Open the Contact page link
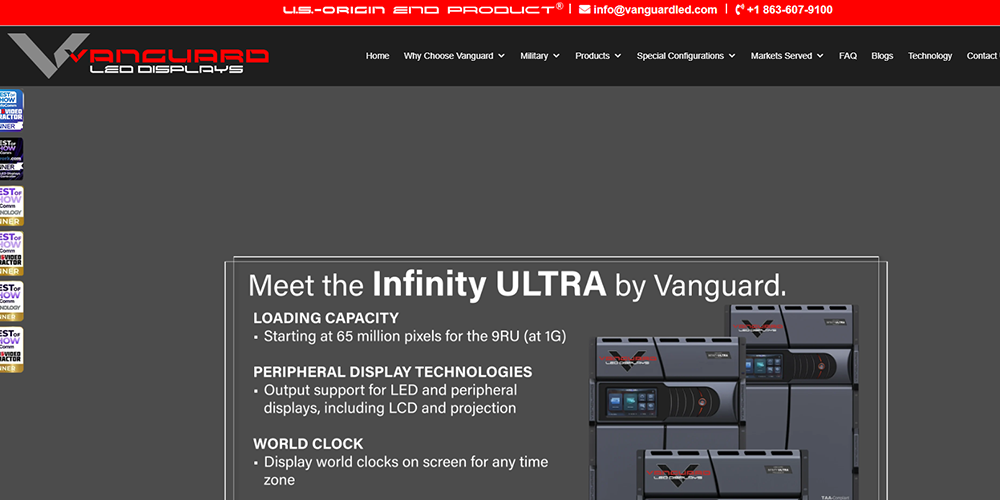1000x500 pixels. coord(983,56)
